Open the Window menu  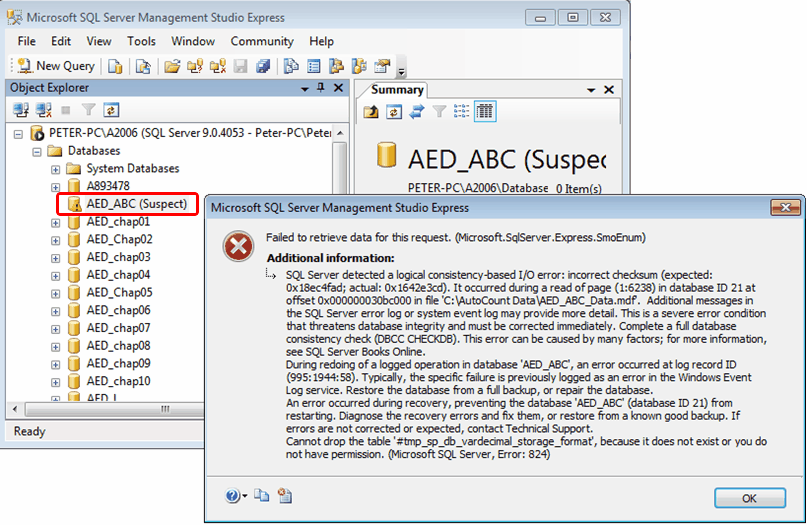(x=193, y=41)
